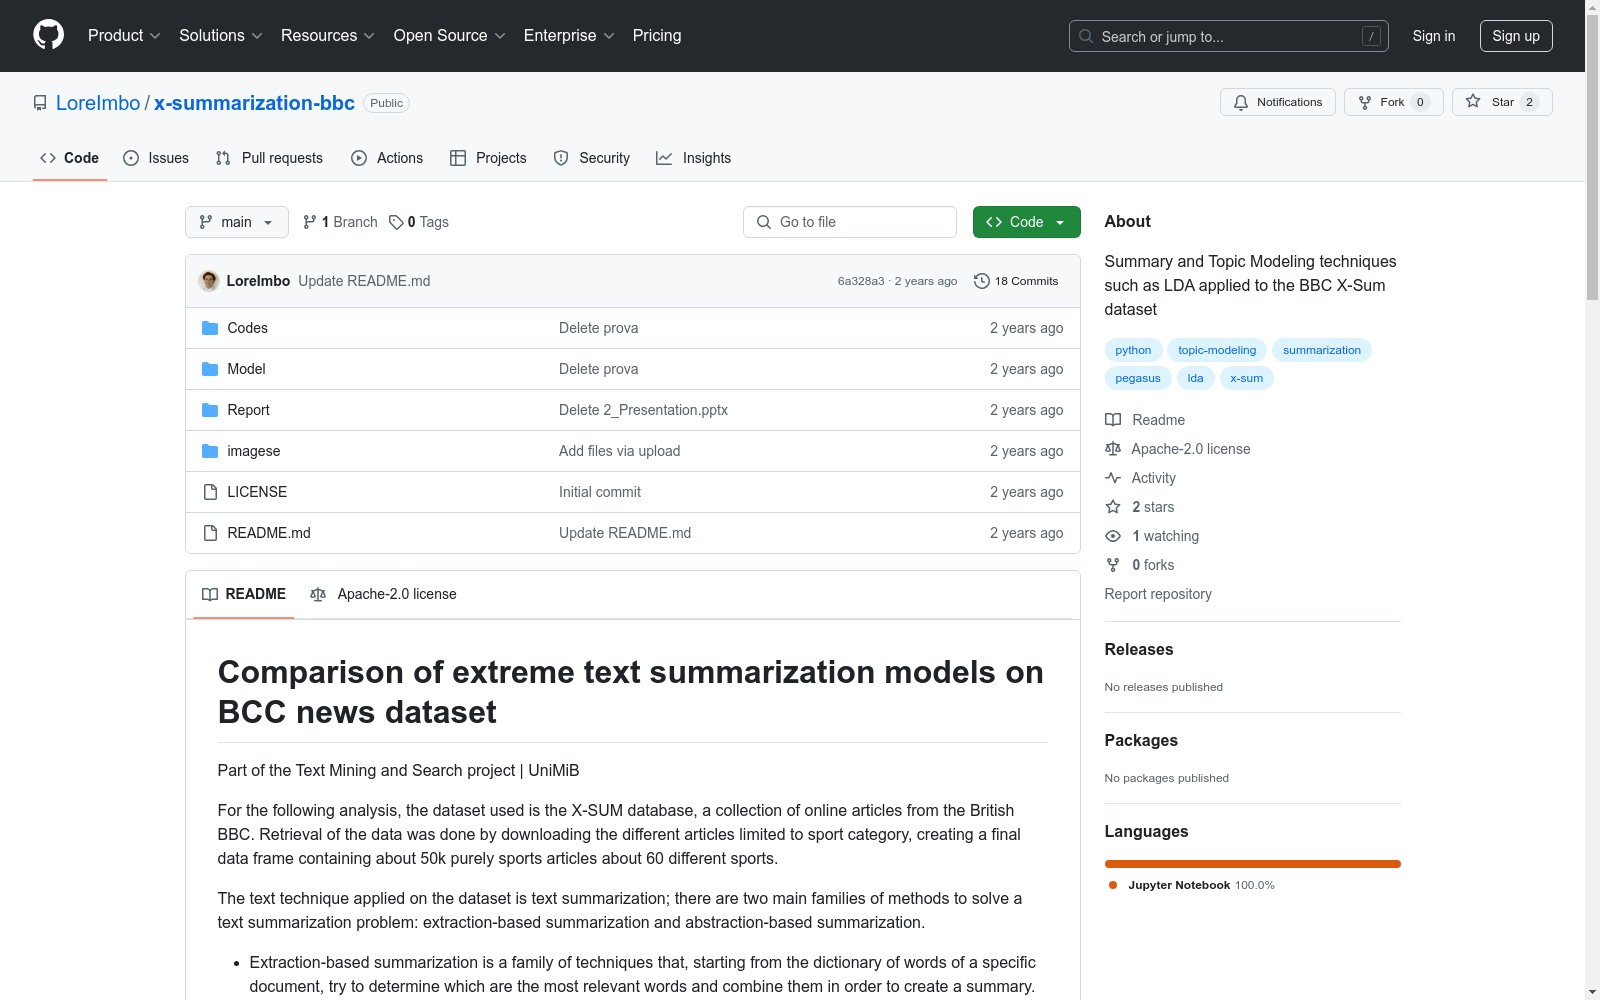Switch to the Projects tab
The height and width of the screenshot is (1000, 1600).
pyautogui.click(x=488, y=158)
